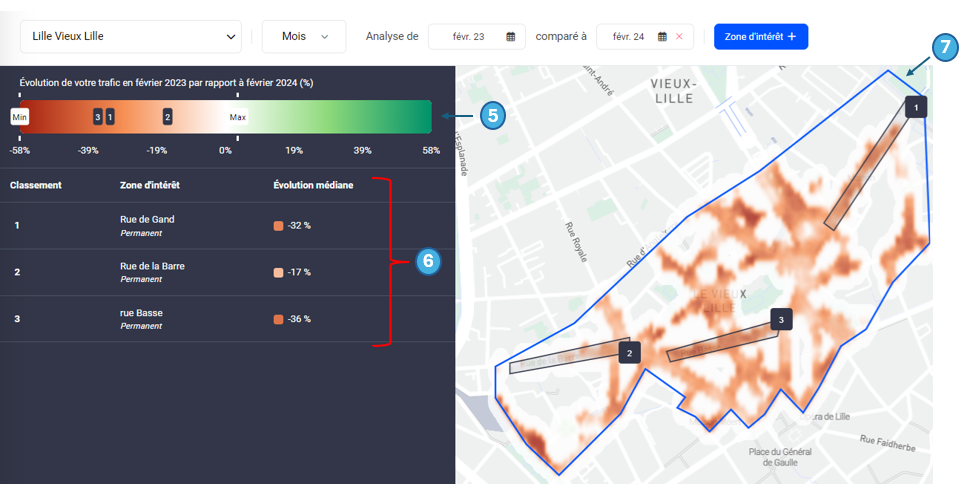Screen dimensions: 961x484
Task: Click the Zone d'intérêt + button
Action: [x=760, y=37]
